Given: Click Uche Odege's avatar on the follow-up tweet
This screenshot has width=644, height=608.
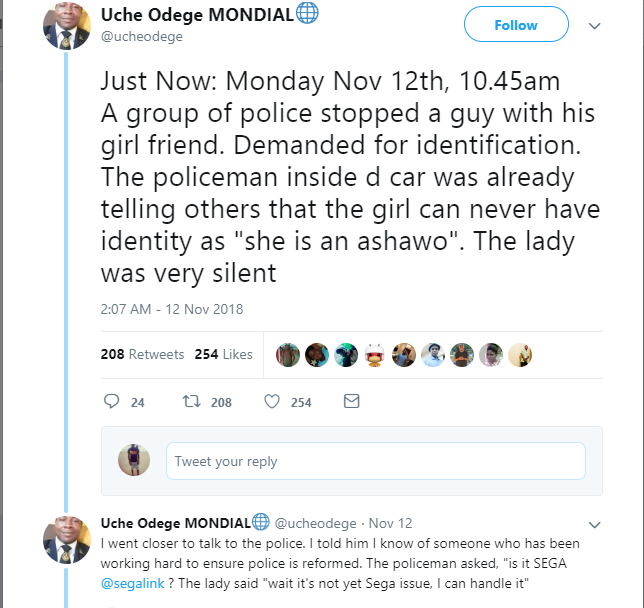Looking at the screenshot, I should [x=67, y=539].
